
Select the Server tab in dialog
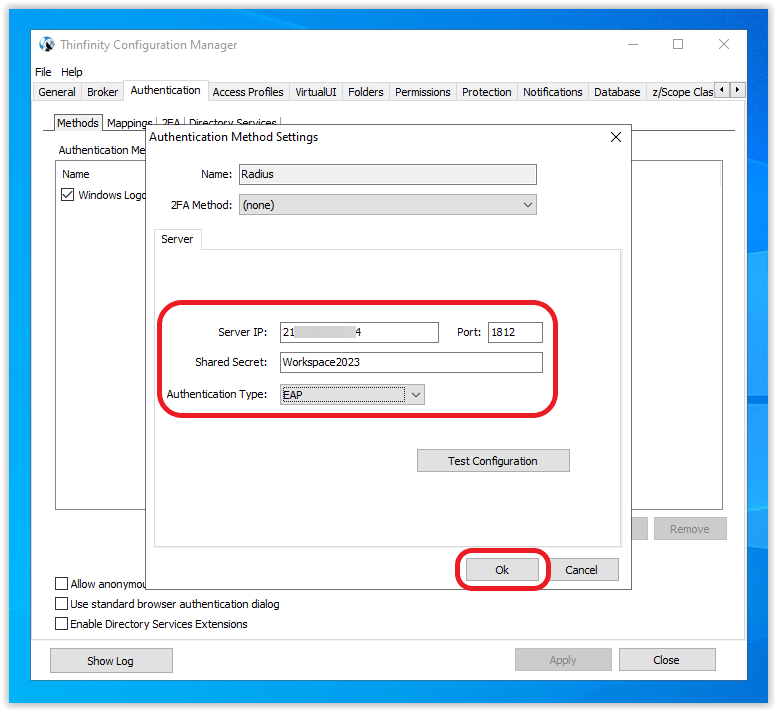[177, 239]
